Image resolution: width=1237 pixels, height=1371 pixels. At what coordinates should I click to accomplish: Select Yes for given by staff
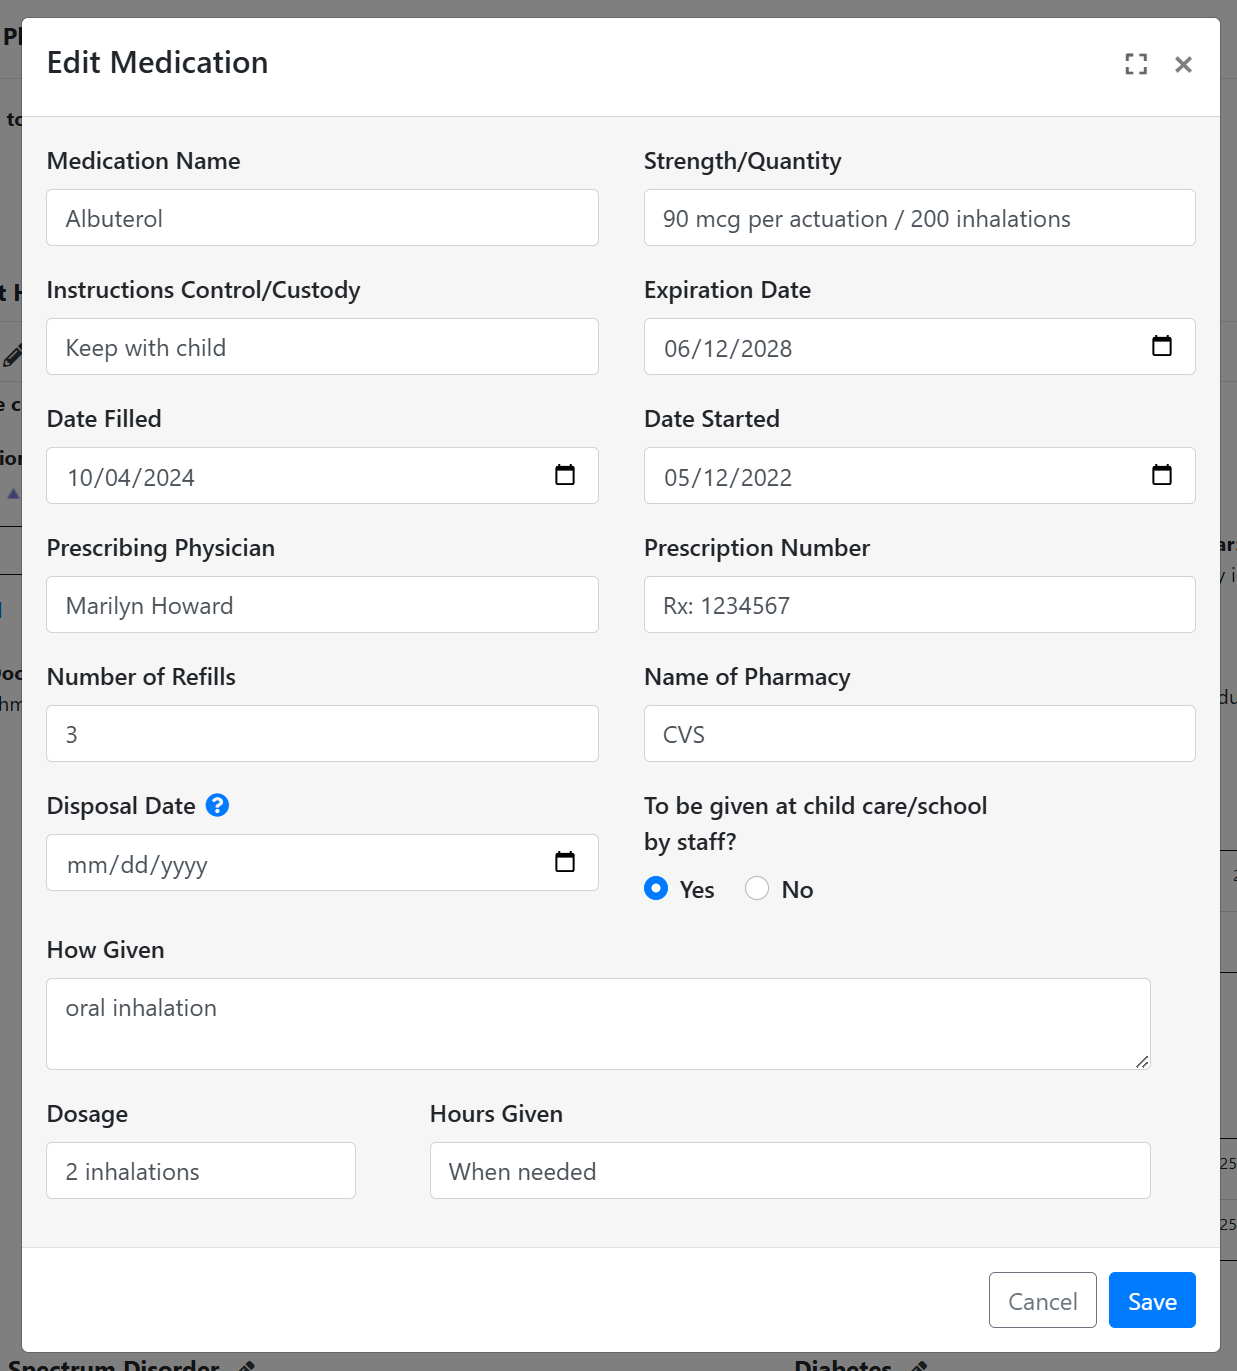point(656,888)
